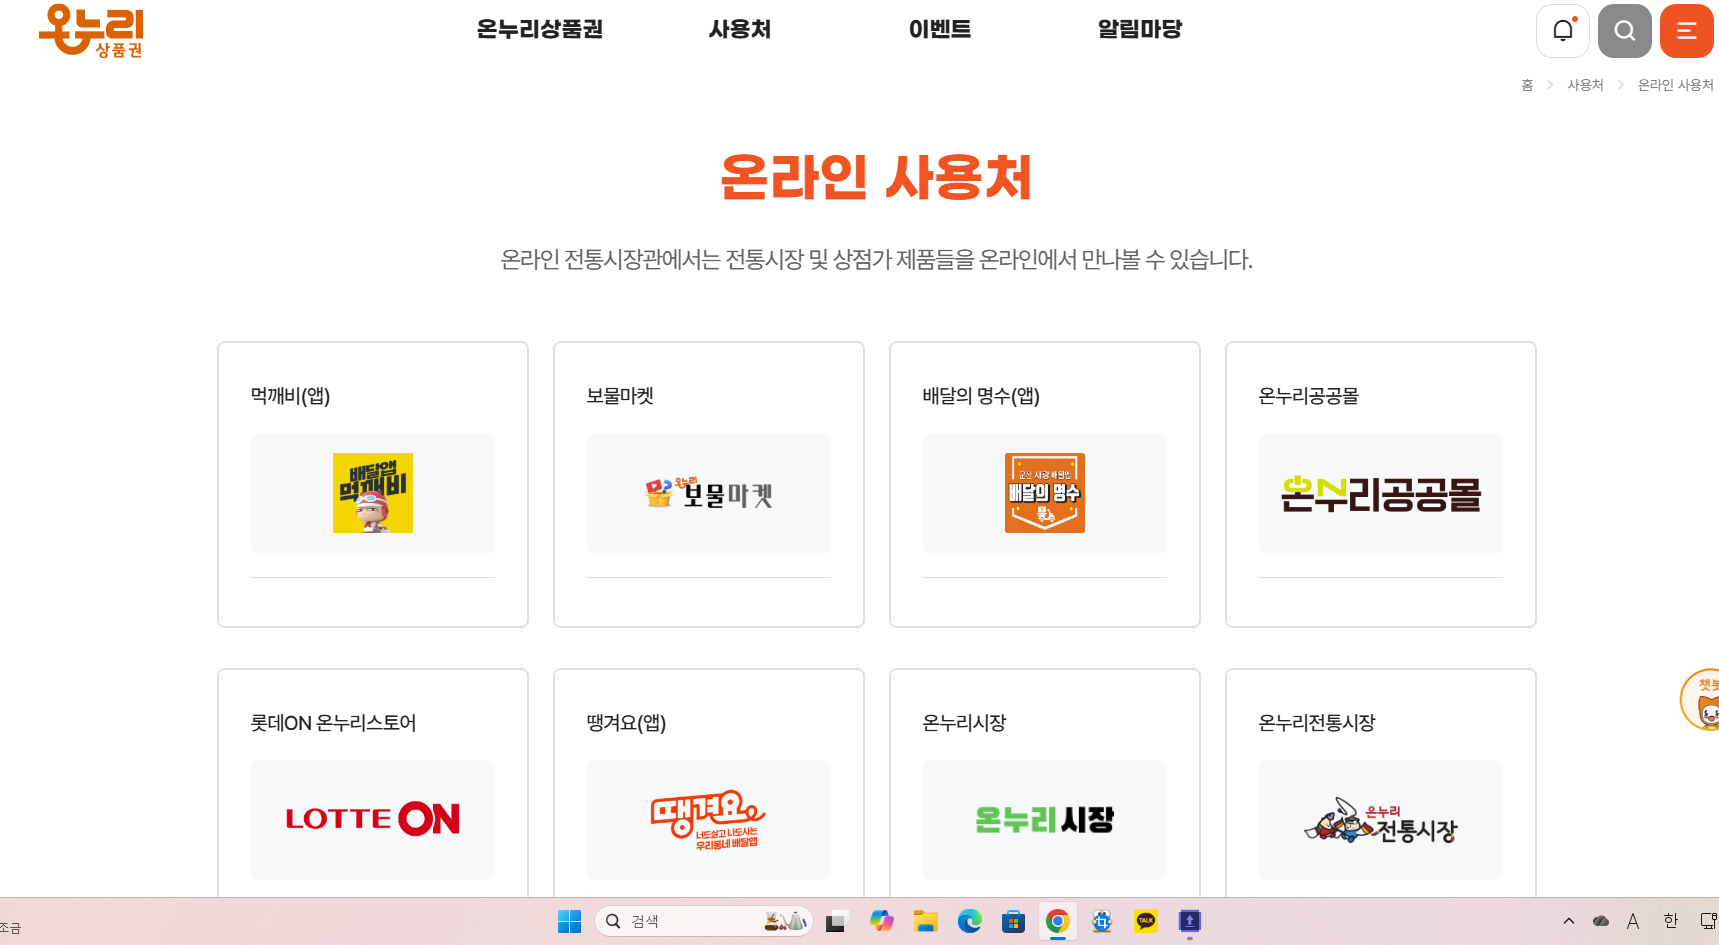Viewport: 1719px width, 945px height.
Task: Click the taskbar 검색 search box
Action: point(704,921)
